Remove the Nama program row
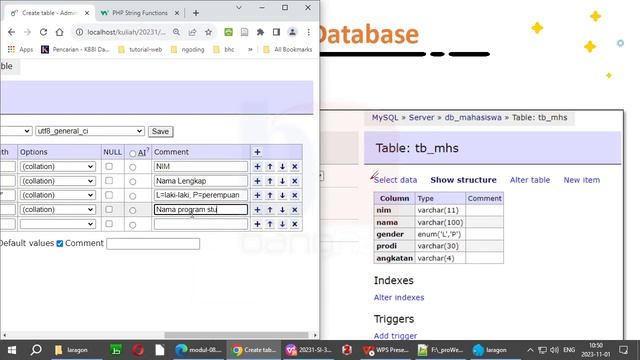This screenshot has height=360, width=640. tap(295, 209)
